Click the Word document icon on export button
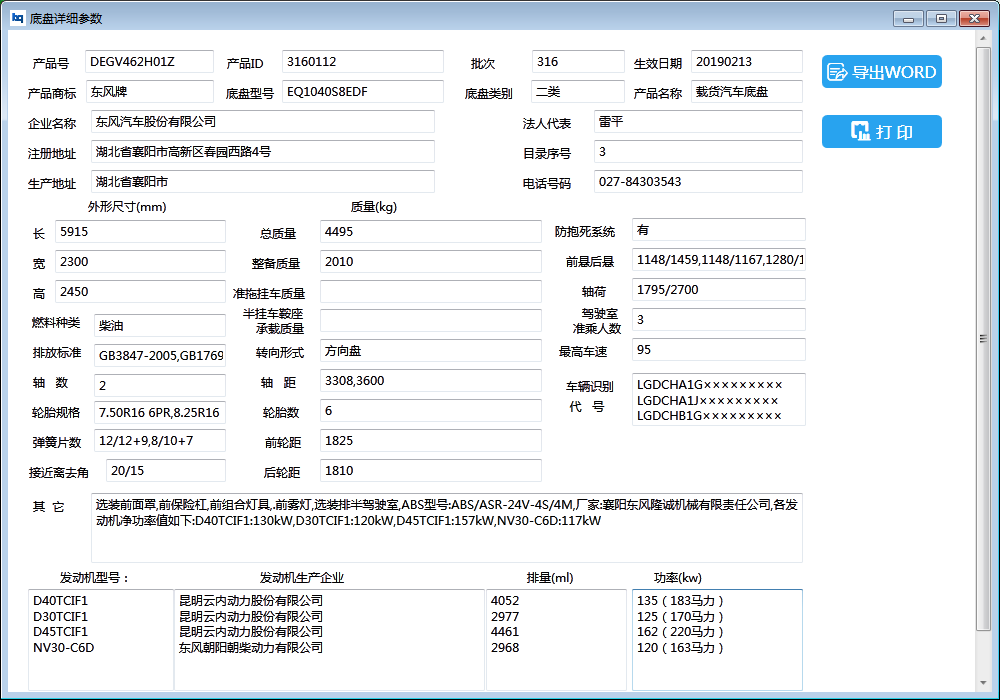 click(x=836, y=72)
